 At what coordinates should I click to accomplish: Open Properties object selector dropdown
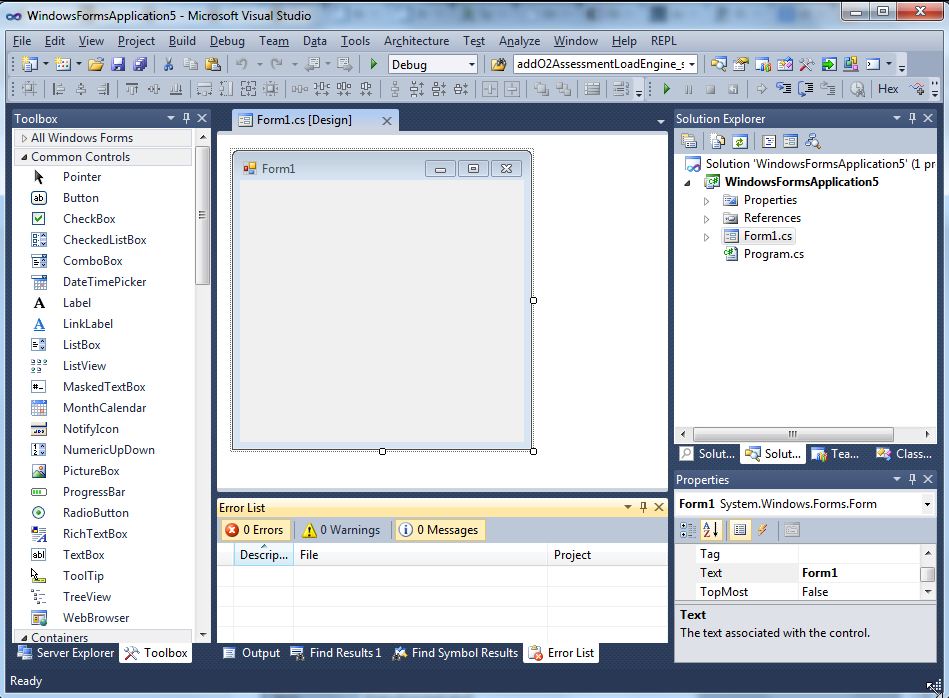[x=927, y=504]
